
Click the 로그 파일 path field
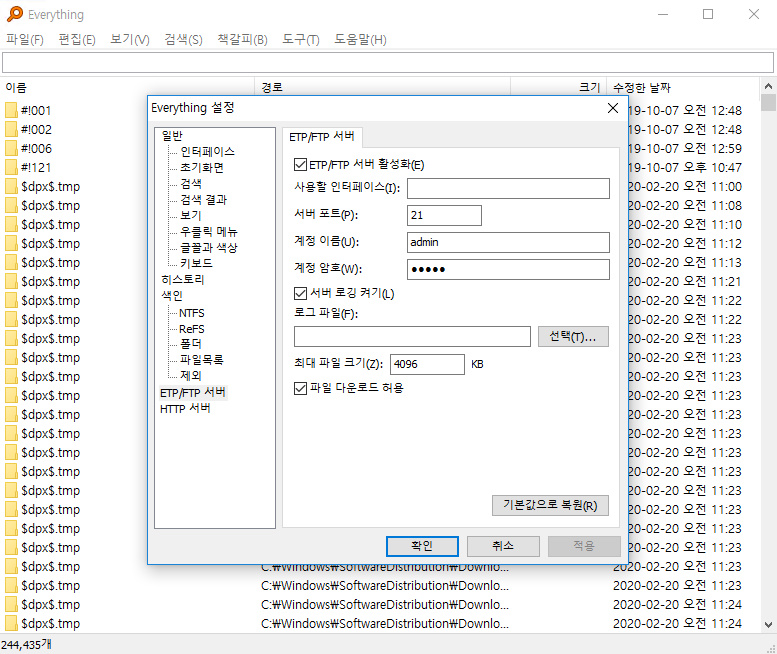point(412,337)
